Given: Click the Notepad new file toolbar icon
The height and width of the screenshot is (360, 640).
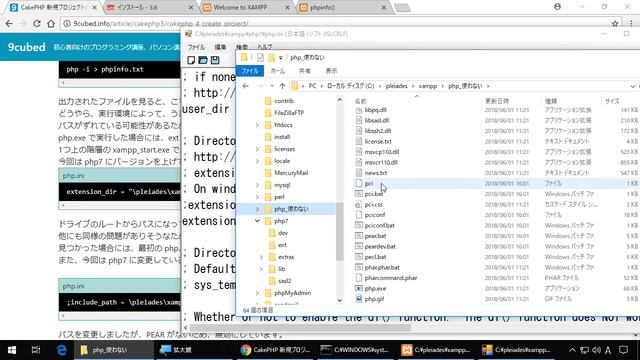Looking at the screenshot, I should click(191, 60).
